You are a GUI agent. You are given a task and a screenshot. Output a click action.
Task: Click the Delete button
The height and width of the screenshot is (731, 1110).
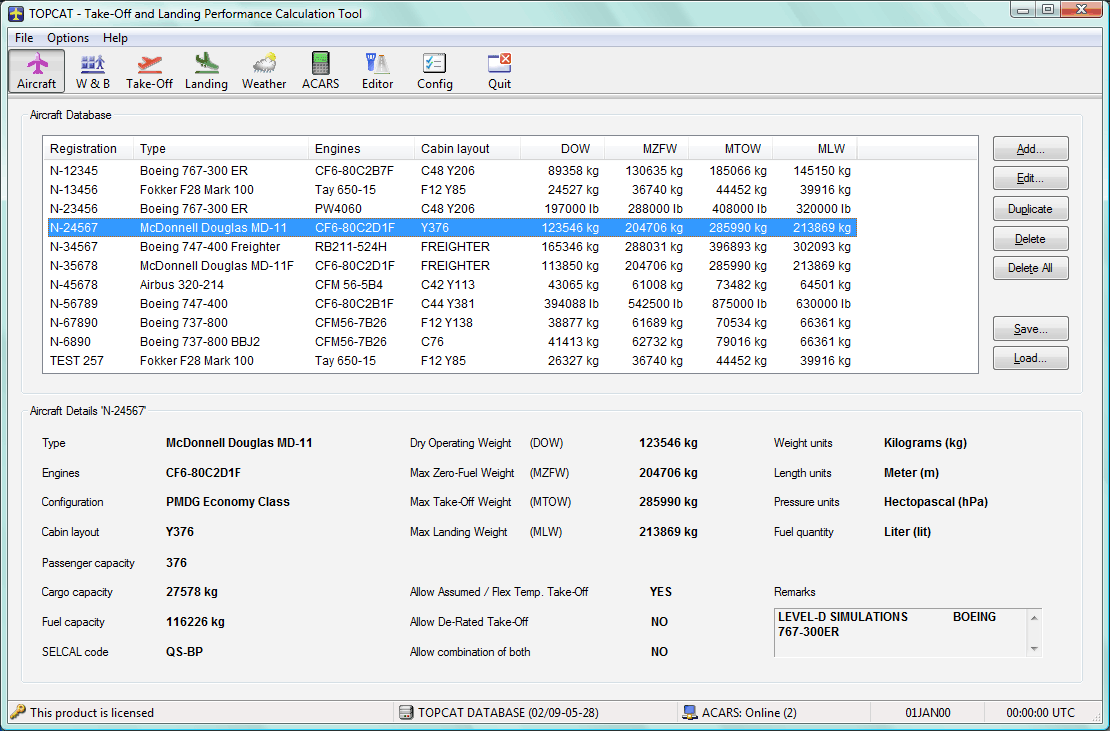click(x=1030, y=239)
